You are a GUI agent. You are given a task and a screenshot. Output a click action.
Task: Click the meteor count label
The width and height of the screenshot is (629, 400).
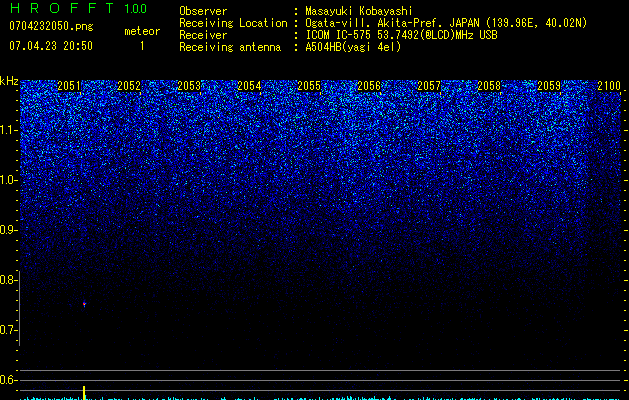coord(142,31)
